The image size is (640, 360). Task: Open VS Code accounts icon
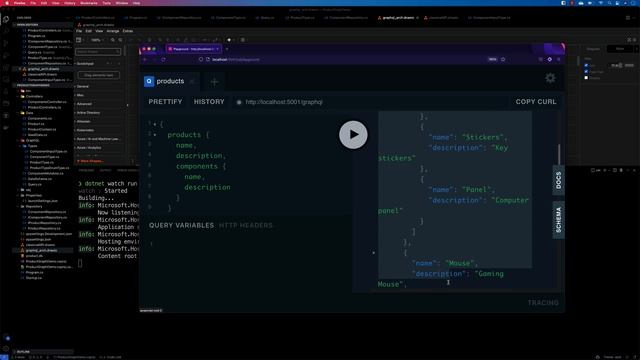(x=7, y=338)
